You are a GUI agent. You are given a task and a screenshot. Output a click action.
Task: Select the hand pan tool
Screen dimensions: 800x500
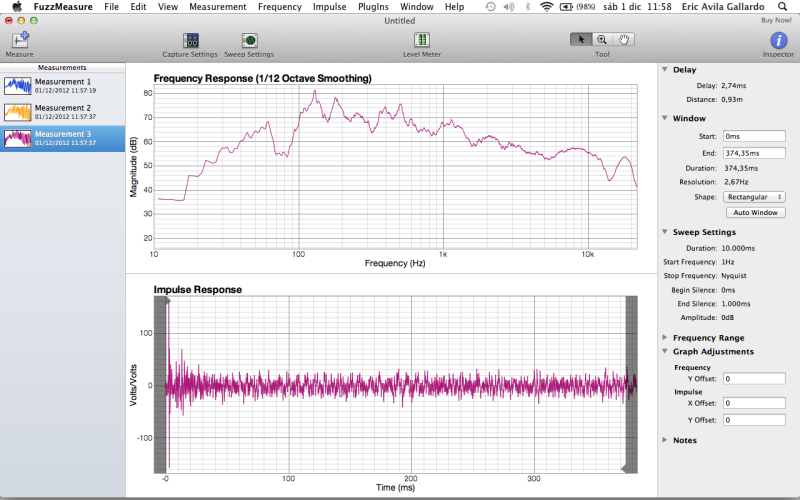tap(624, 39)
